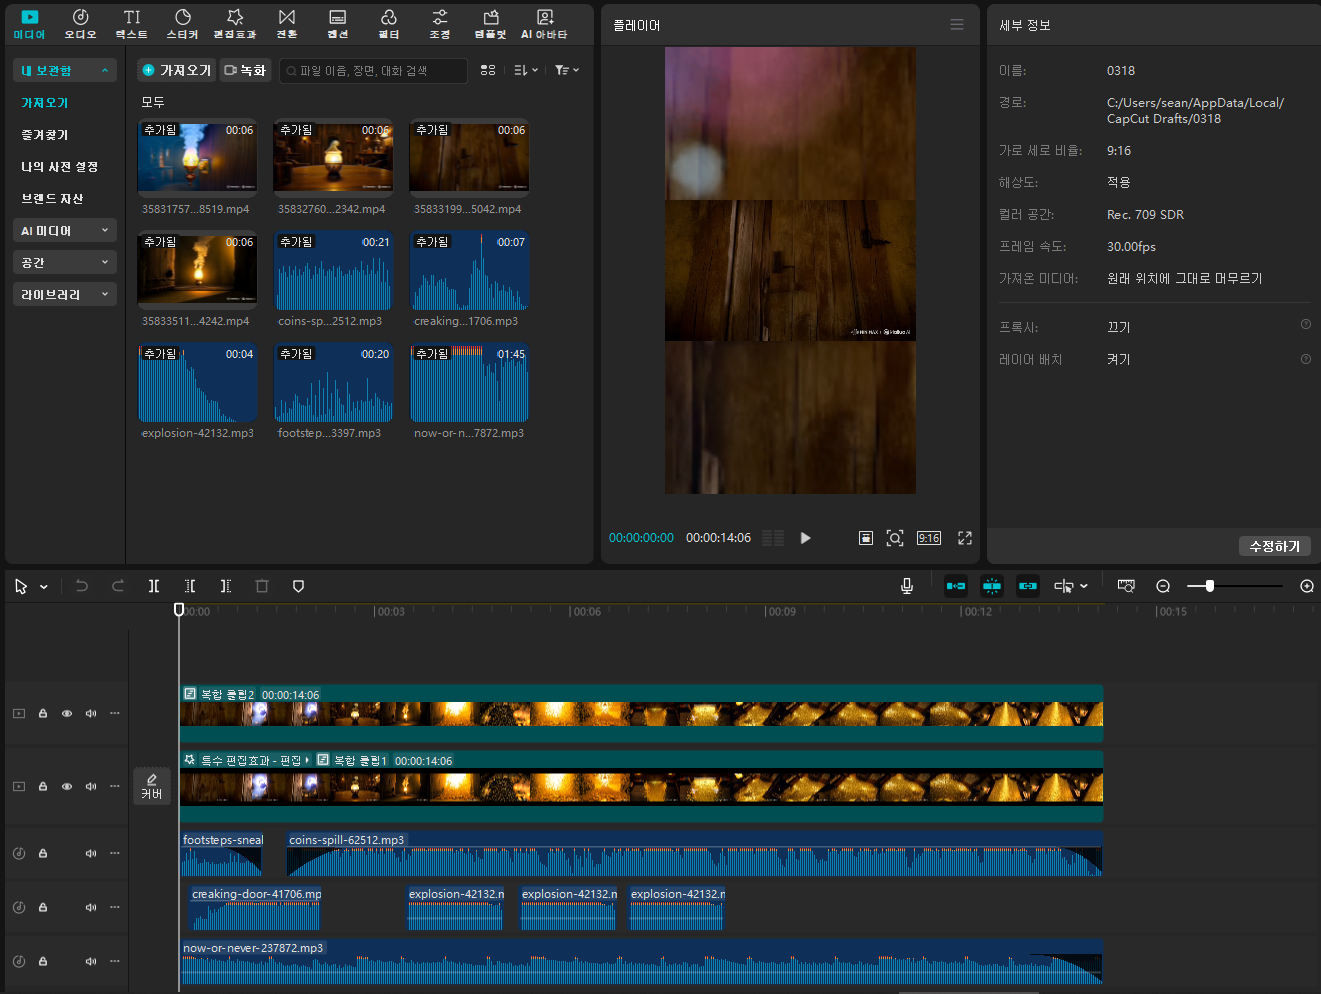Hide the 복합 클립2 track with eye icon
Image resolution: width=1321 pixels, height=994 pixels.
[x=67, y=714]
